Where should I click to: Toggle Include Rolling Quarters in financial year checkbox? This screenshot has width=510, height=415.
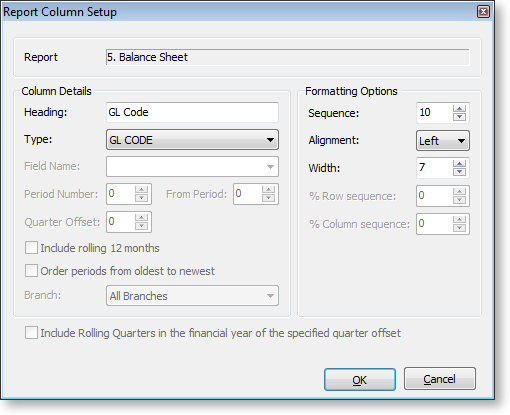(x=31, y=333)
